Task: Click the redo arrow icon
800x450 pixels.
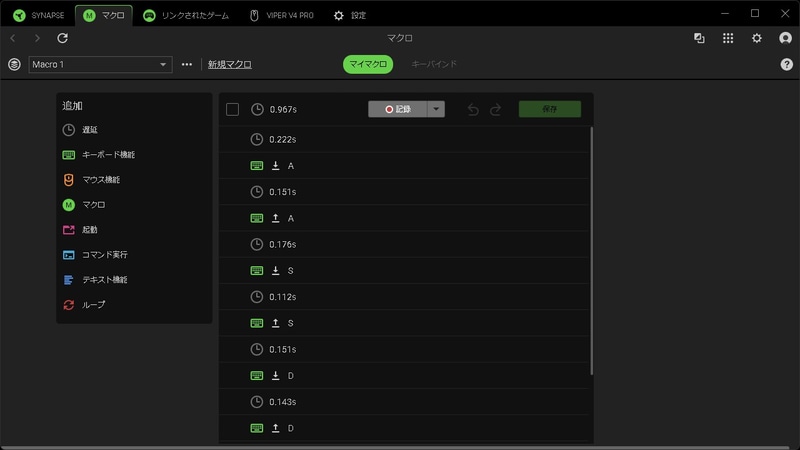Action: click(x=495, y=109)
